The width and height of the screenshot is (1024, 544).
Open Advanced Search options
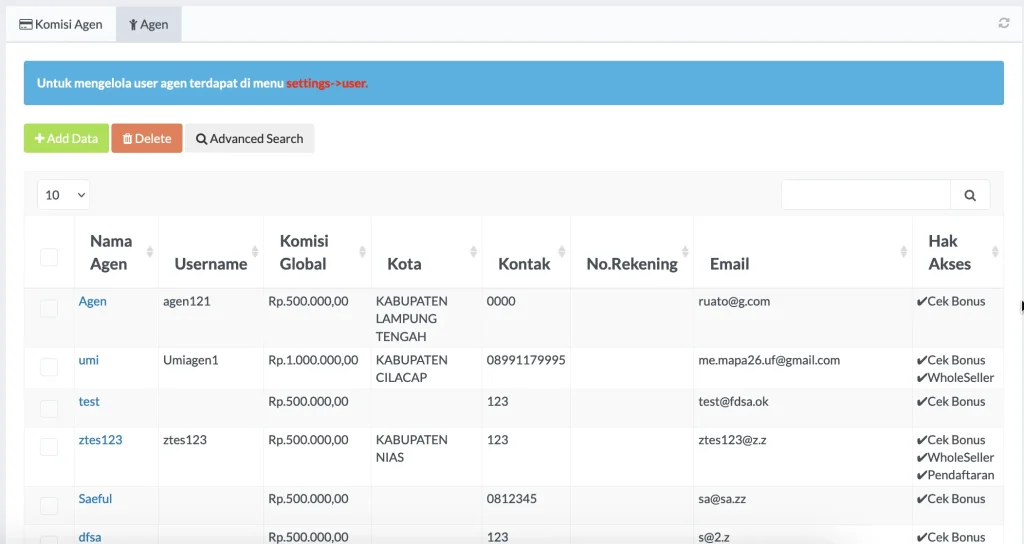tap(249, 139)
